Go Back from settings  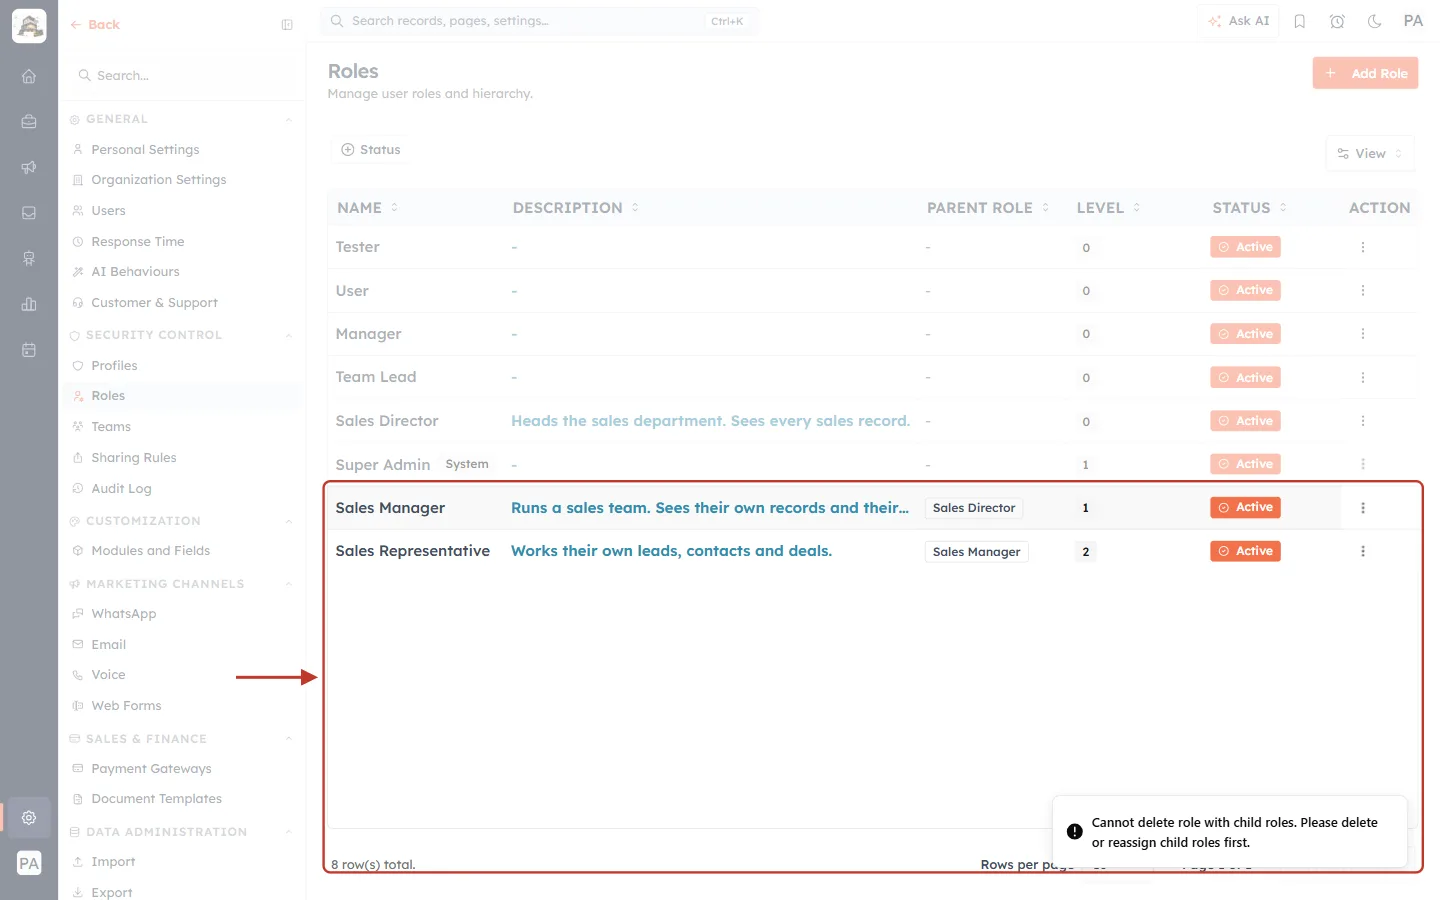point(95,25)
